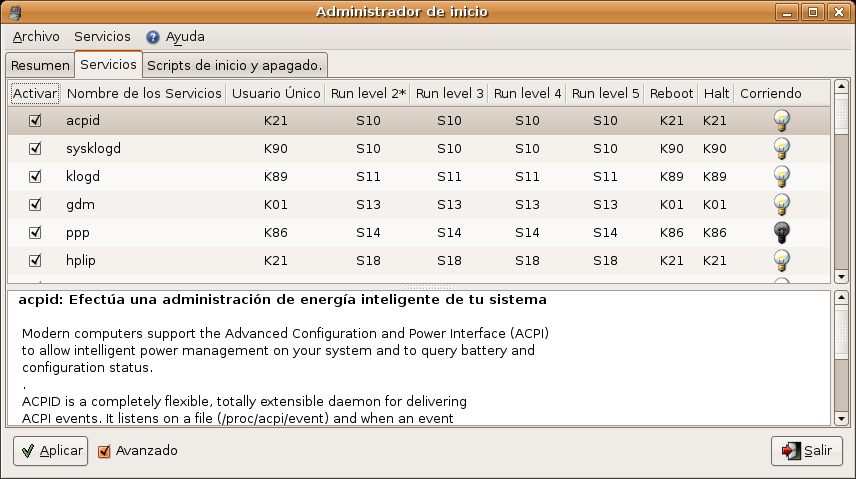This screenshot has width=856, height=479.
Task: Uncheck the acpid service checkbox
Action: coord(35,120)
